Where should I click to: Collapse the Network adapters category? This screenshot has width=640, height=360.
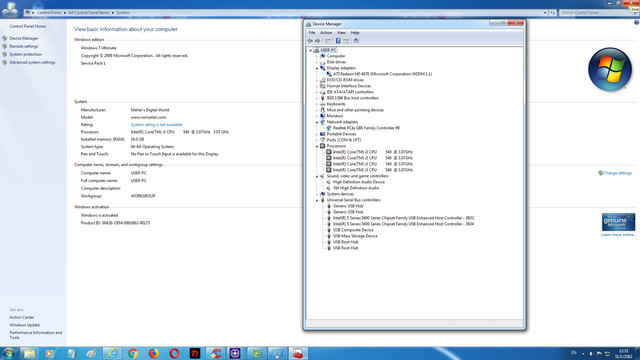click(x=317, y=122)
